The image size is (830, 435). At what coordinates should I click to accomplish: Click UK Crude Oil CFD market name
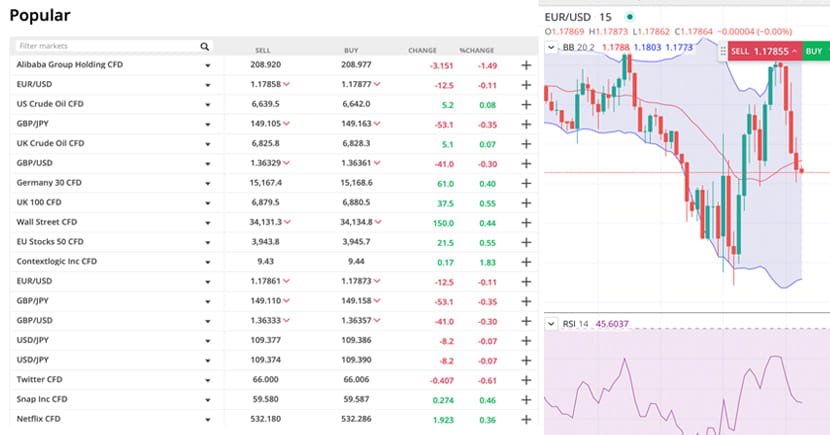click(x=50, y=143)
